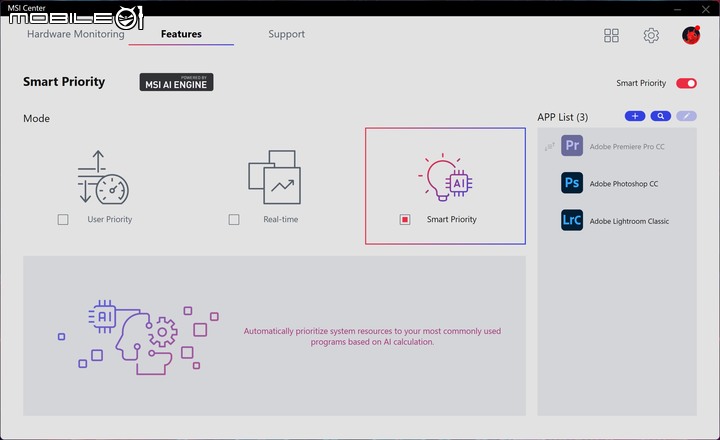The image size is (720, 440).
Task: Click the automatic prioritization description text
Action: coord(372,336)
